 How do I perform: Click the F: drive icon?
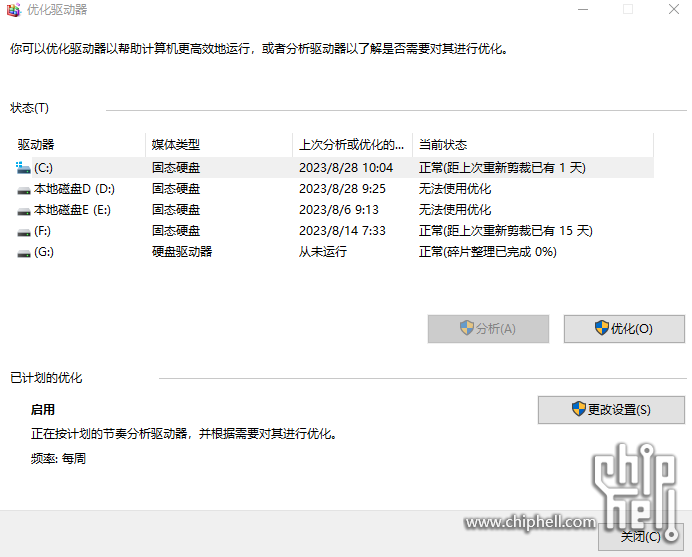pos(23,232)
